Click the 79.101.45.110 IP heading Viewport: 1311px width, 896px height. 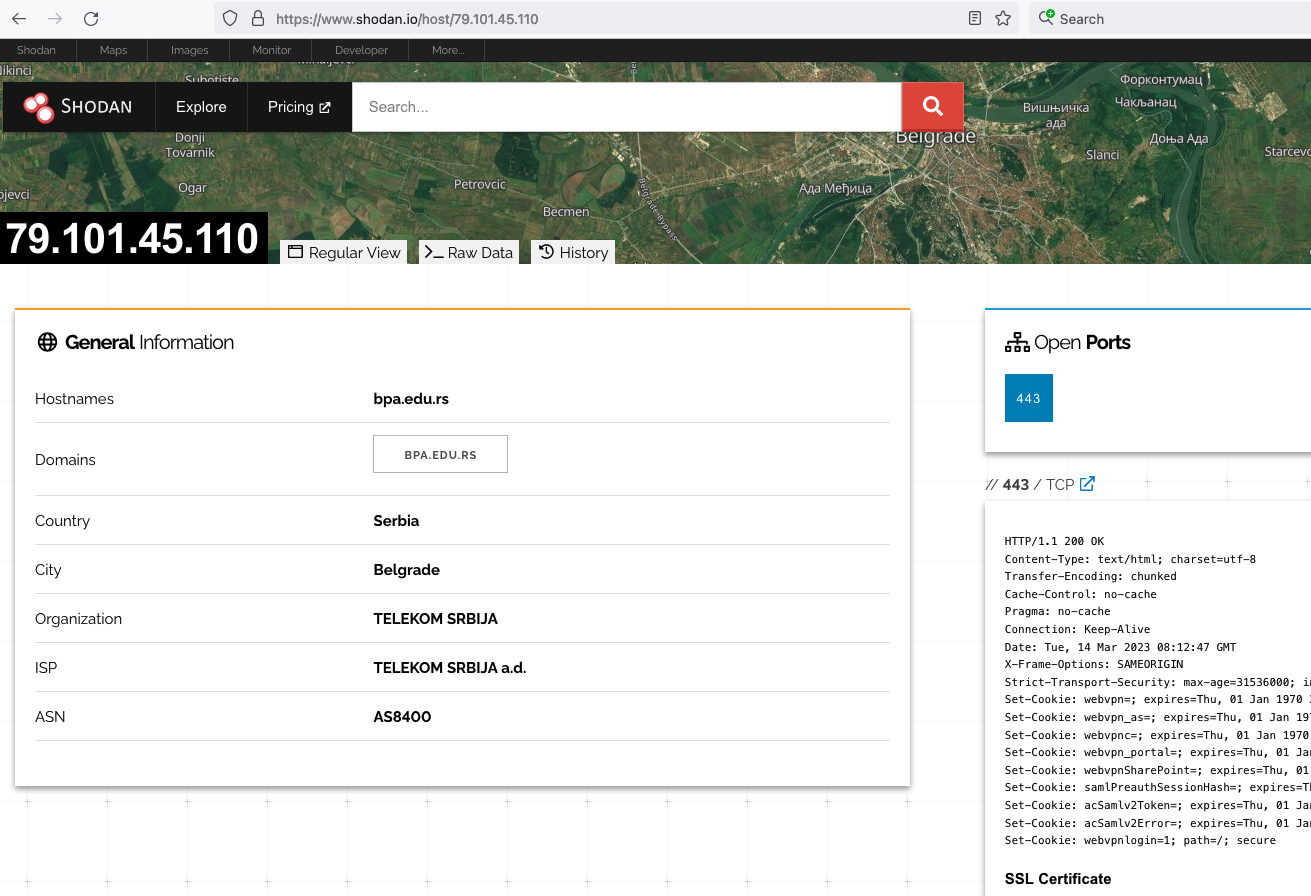(x=133, y=239)
